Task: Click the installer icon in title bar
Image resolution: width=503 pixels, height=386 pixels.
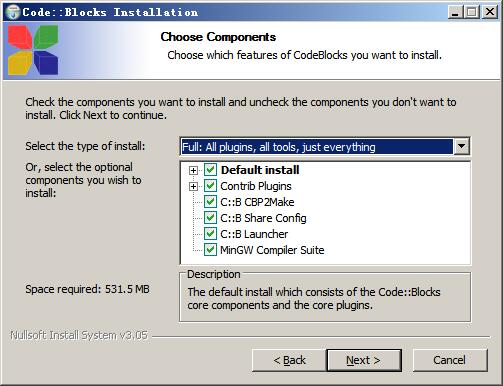Action: pyautogui.click(x=13, y=12)
